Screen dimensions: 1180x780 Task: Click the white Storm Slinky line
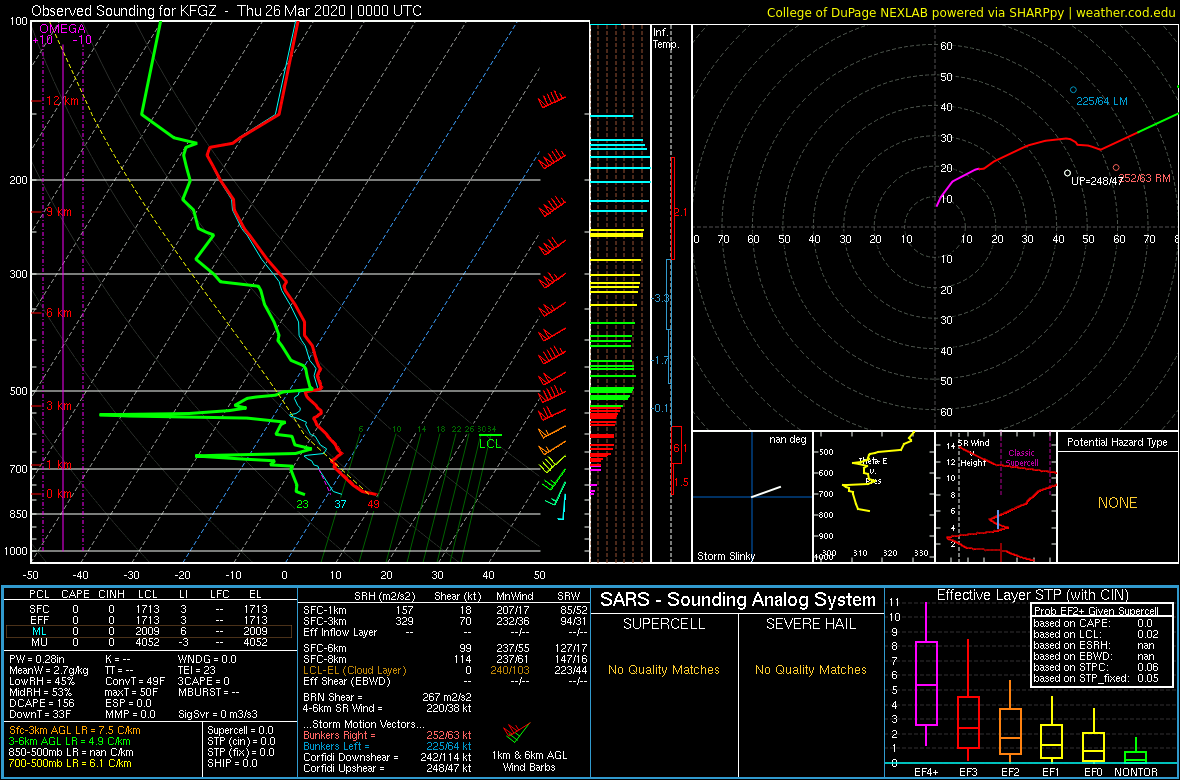pyautogui.click(x=765, y=491)
